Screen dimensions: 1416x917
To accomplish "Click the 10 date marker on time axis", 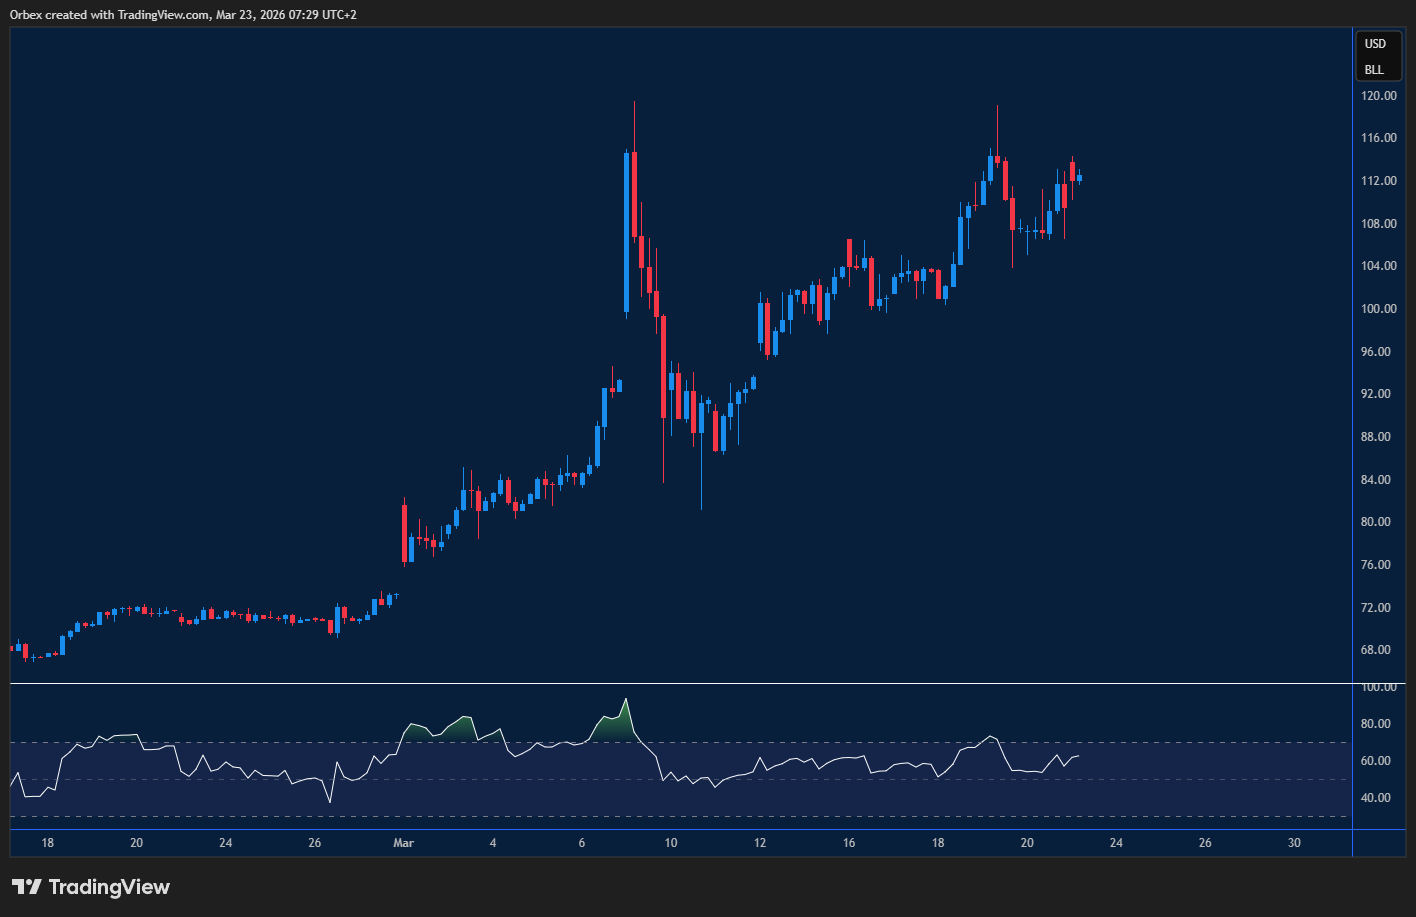I will [x=670, y=843].
